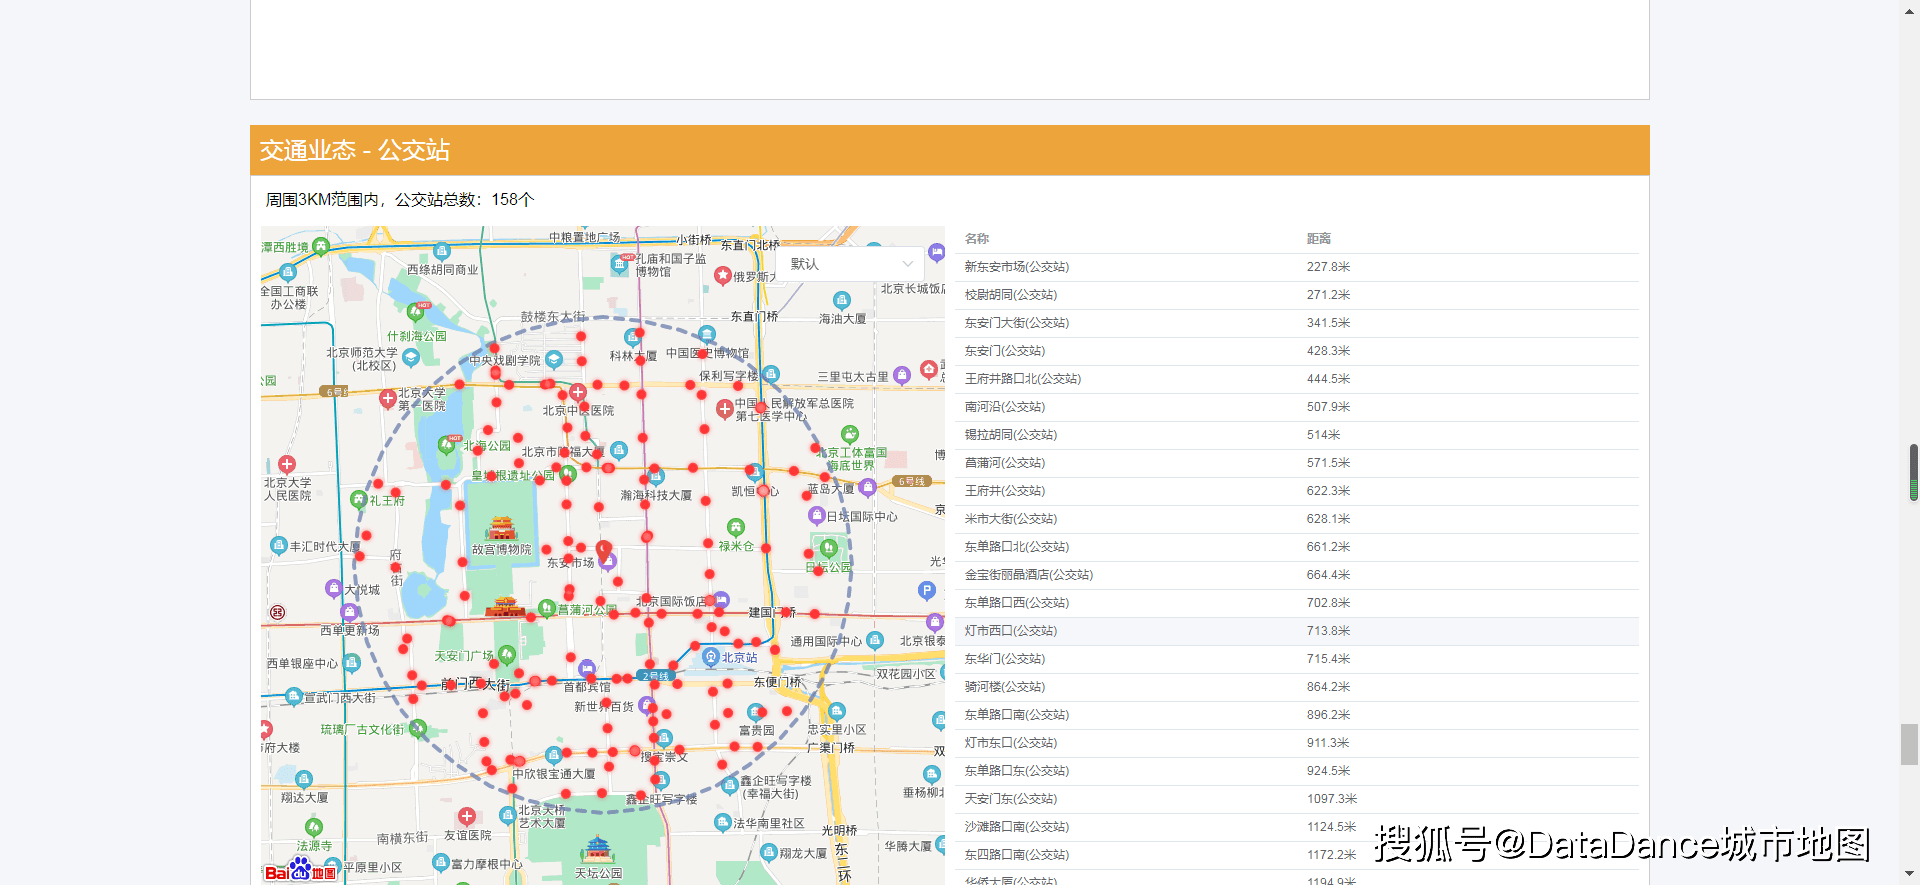Click the 故宫博物院 palace icon on map
This screenshot has width=1920, height=885.
[x=502, y=528]
